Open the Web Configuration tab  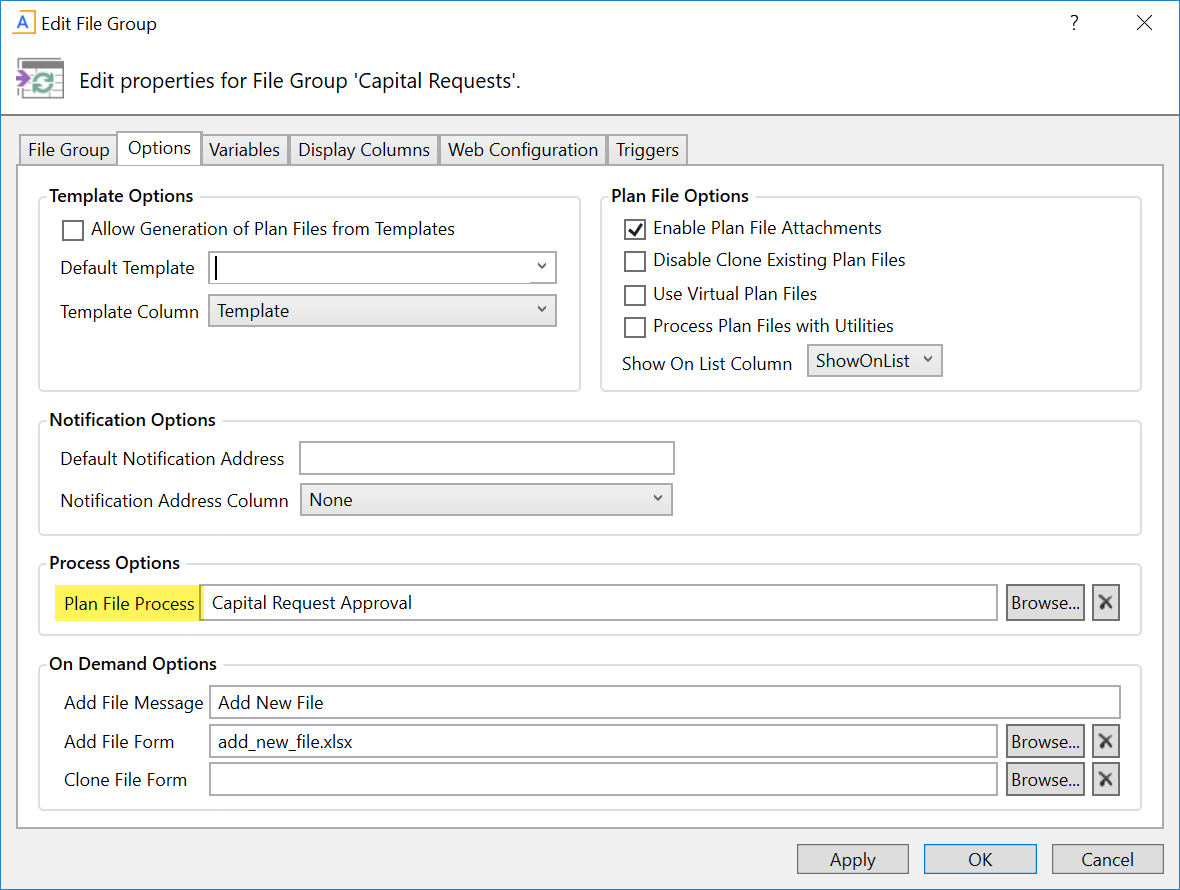click(522, 150)
